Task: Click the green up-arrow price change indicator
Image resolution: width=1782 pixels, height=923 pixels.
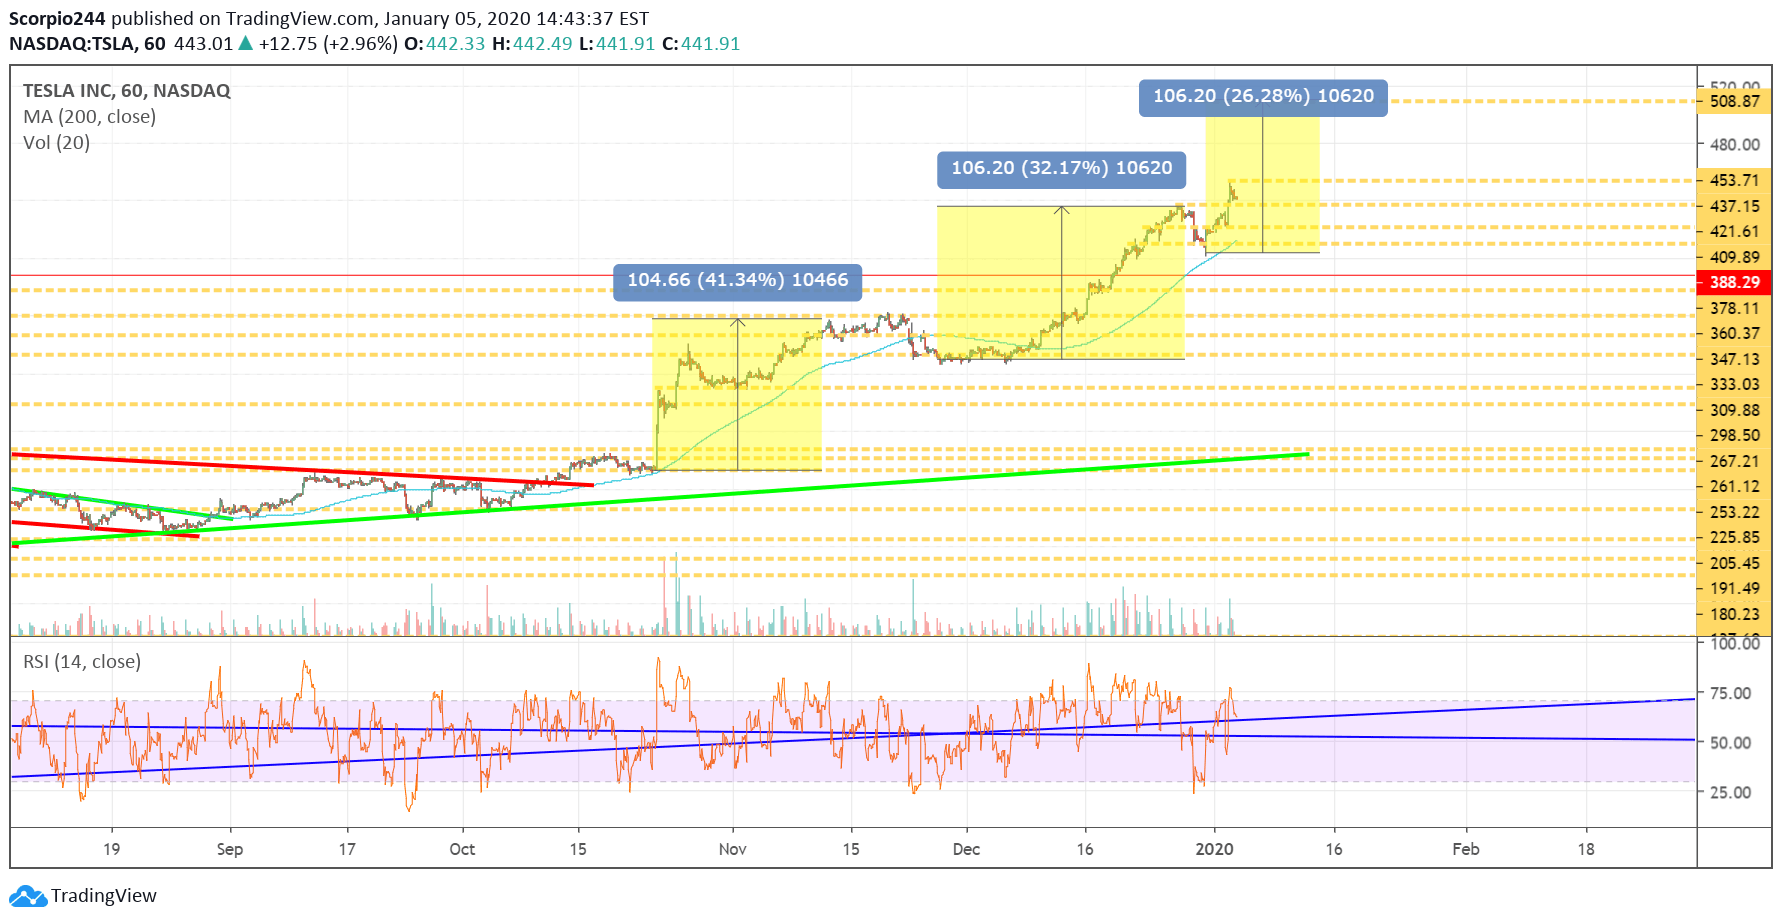Action: (245, 43)
